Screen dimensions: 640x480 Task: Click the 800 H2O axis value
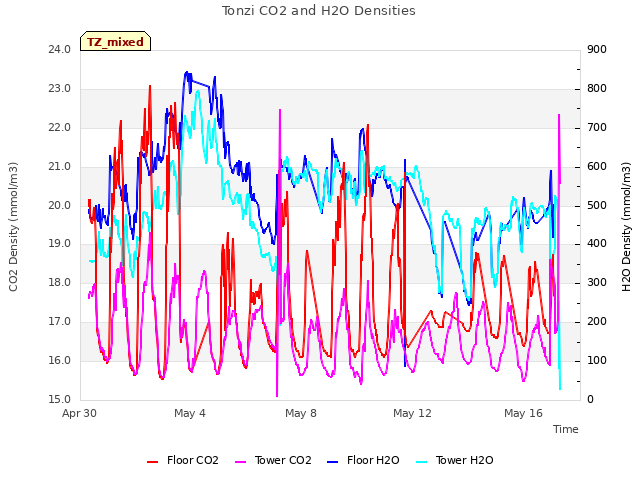click(597, 89)
